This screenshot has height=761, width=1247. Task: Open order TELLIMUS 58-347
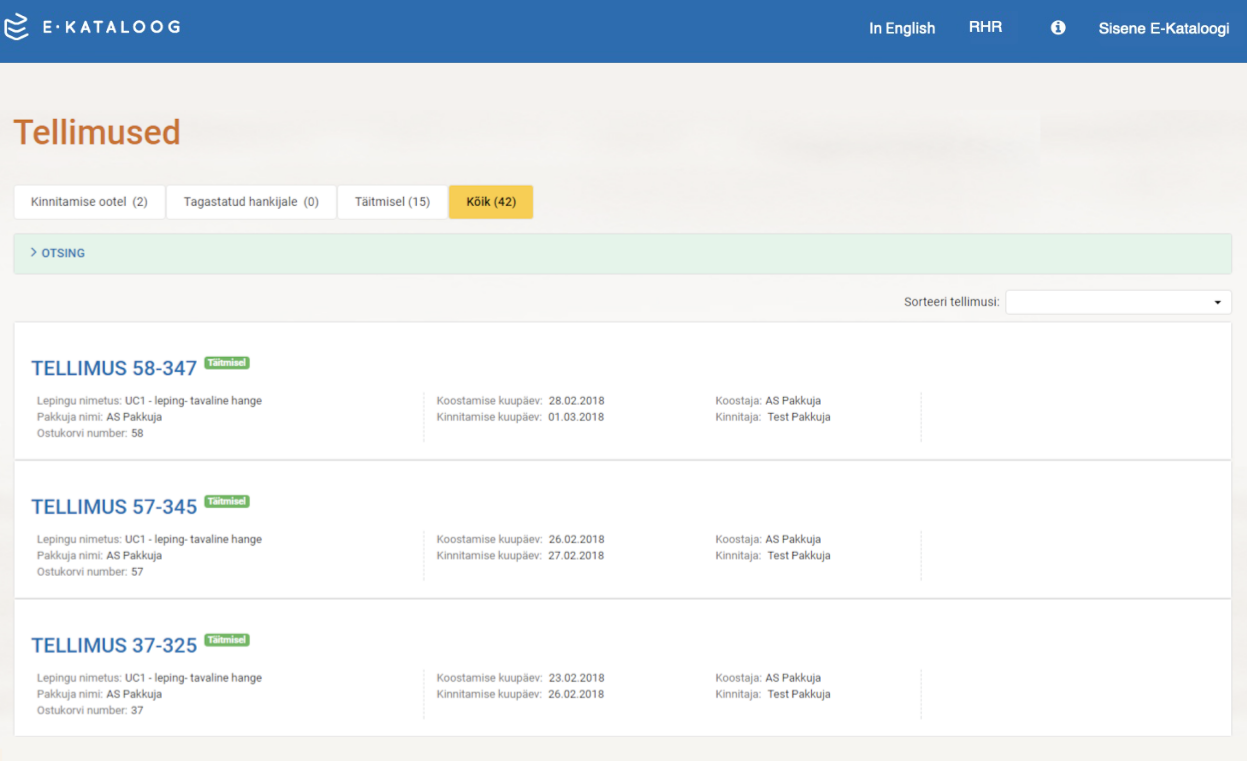click(114, 369)
